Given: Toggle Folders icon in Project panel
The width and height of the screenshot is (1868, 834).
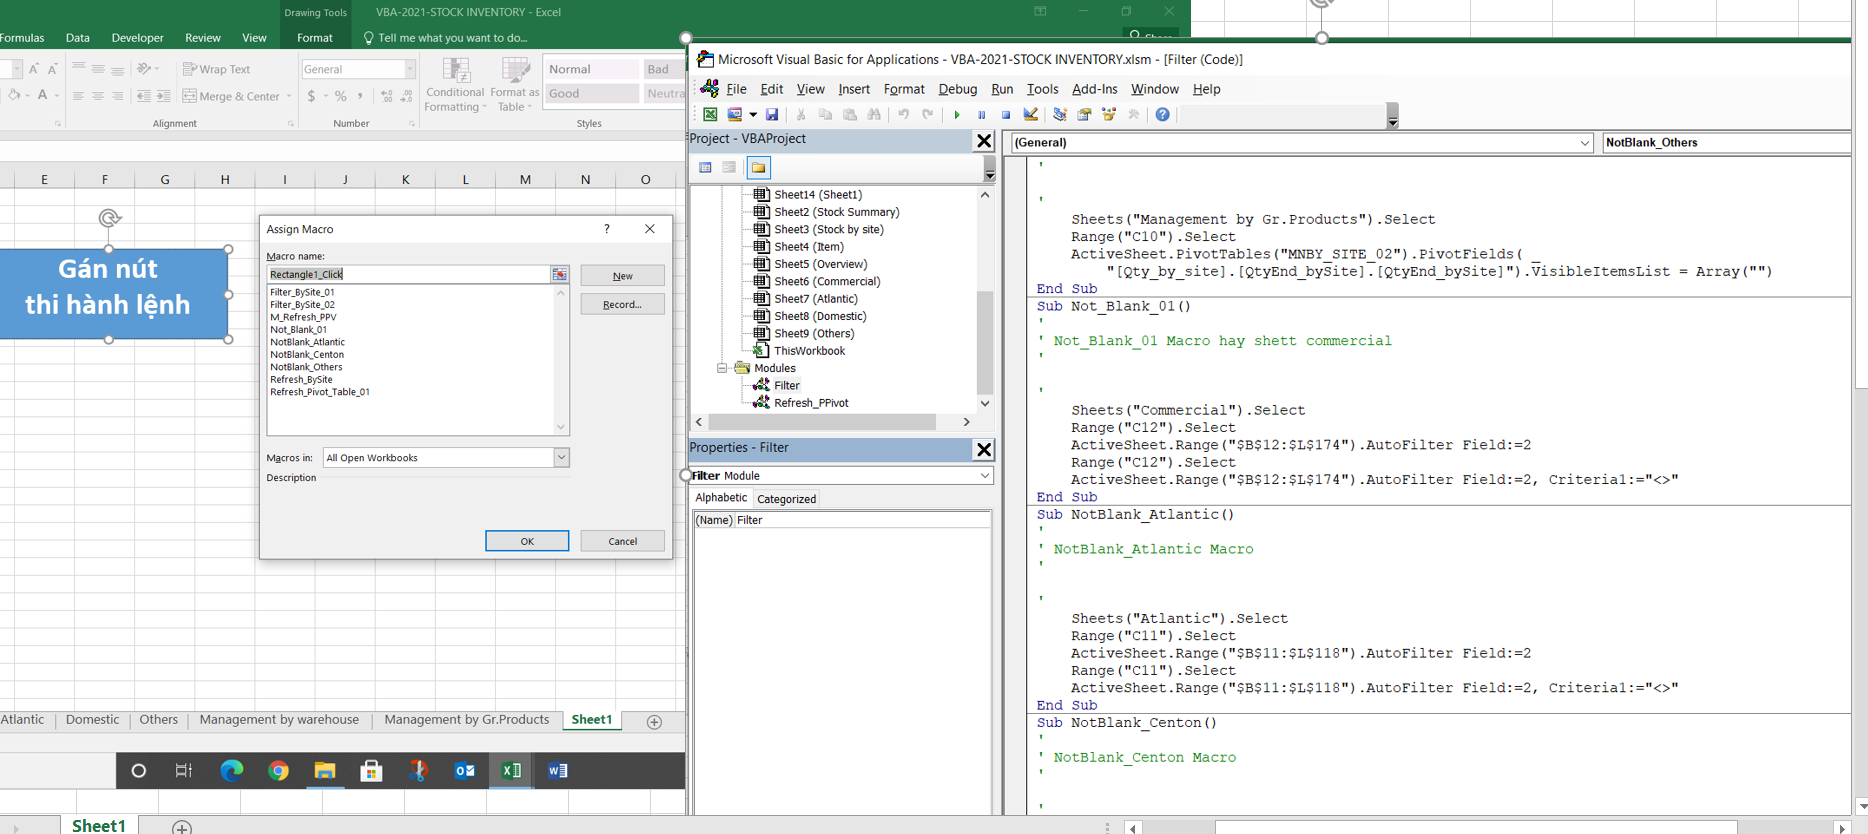Looking at the screenshot, I should coord(759,168).
